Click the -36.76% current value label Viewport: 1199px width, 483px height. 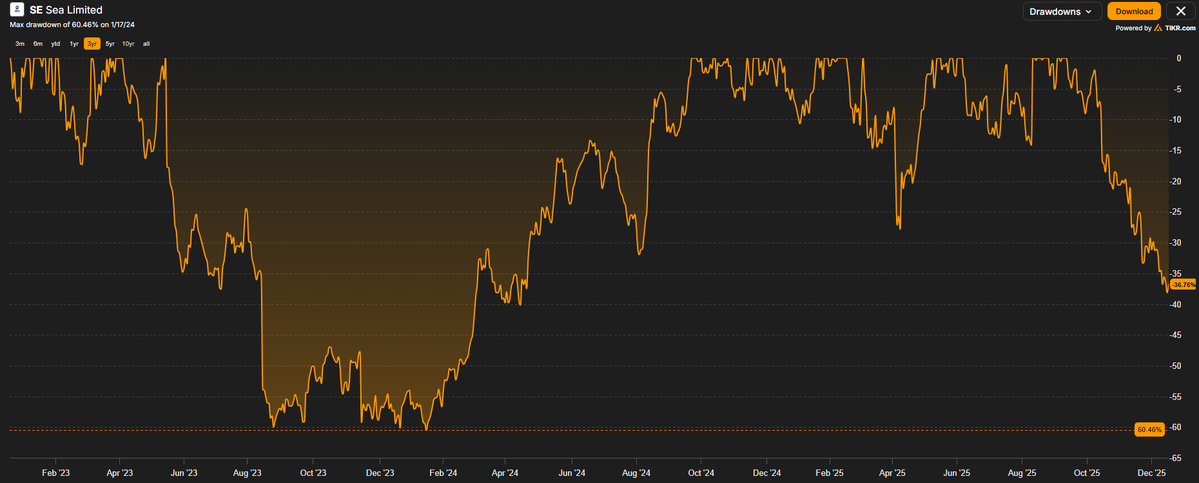[x=1183, y=284]
